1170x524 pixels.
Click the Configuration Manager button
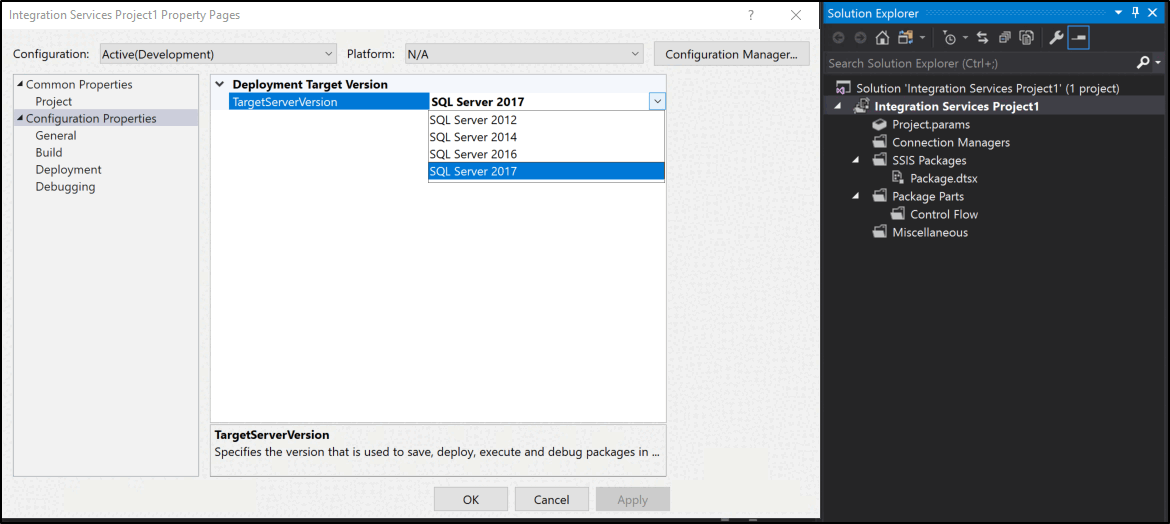(732, 54)
